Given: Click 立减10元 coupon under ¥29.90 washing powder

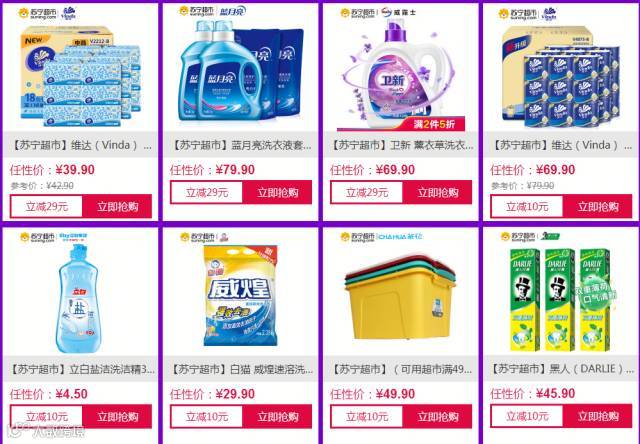Looking at the screenshot, I should point(207,417).
